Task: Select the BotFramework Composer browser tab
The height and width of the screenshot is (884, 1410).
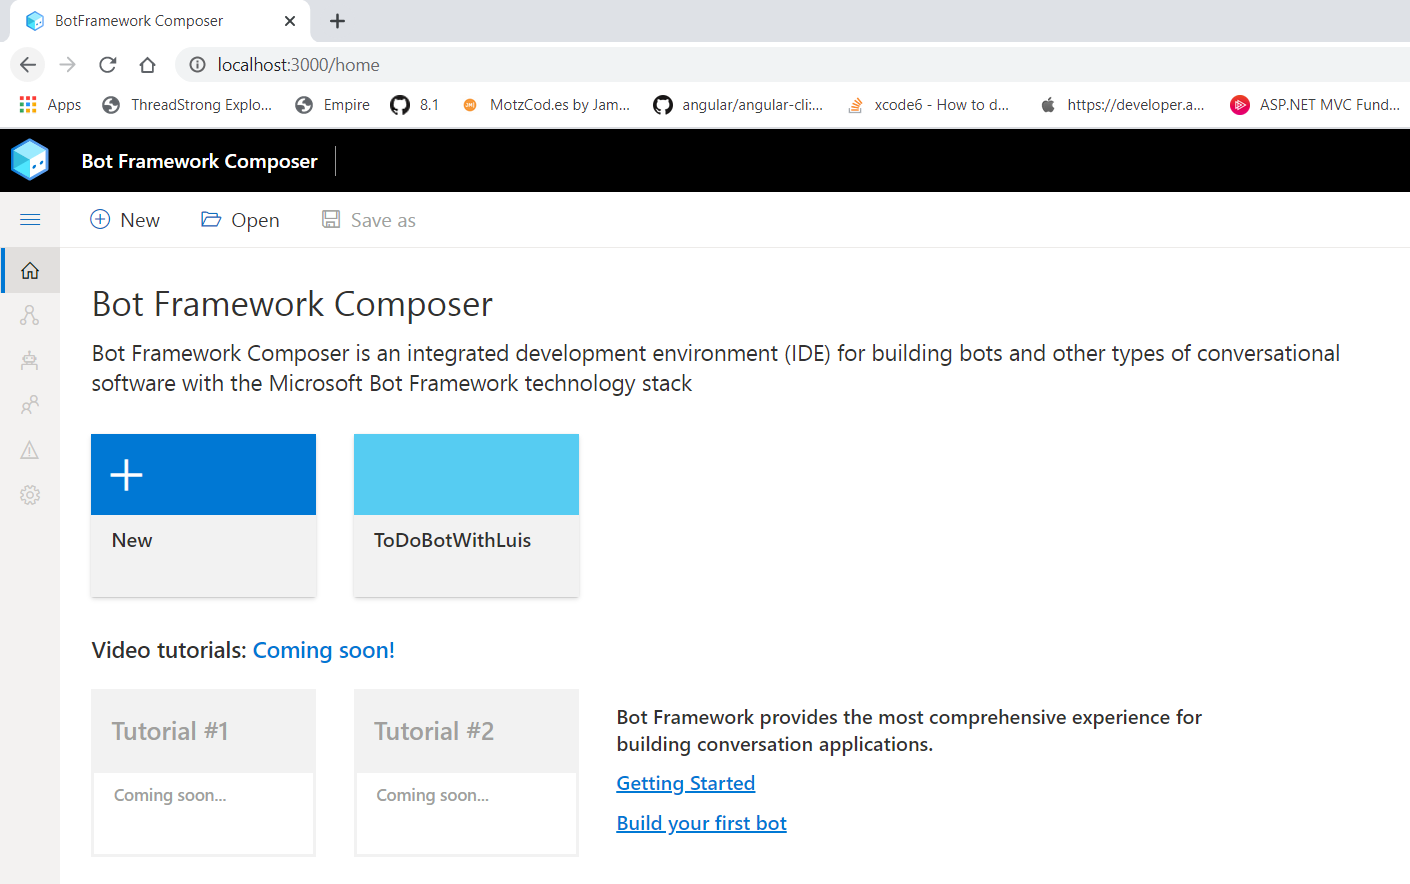Action: coord(160,21)
